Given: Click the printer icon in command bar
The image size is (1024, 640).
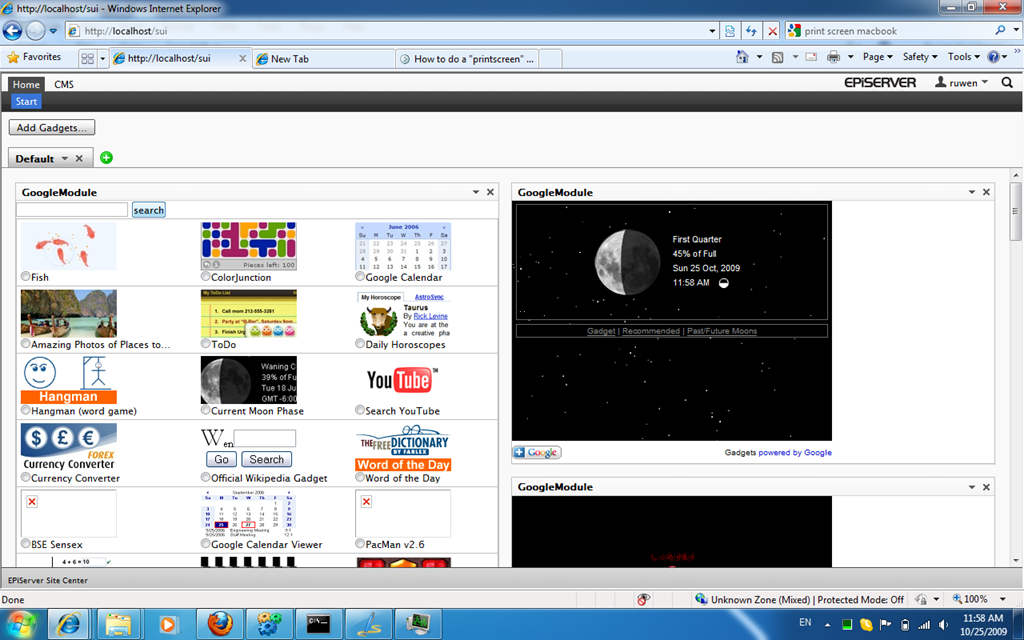Looking at the screenshot, I should click(833, 57).
